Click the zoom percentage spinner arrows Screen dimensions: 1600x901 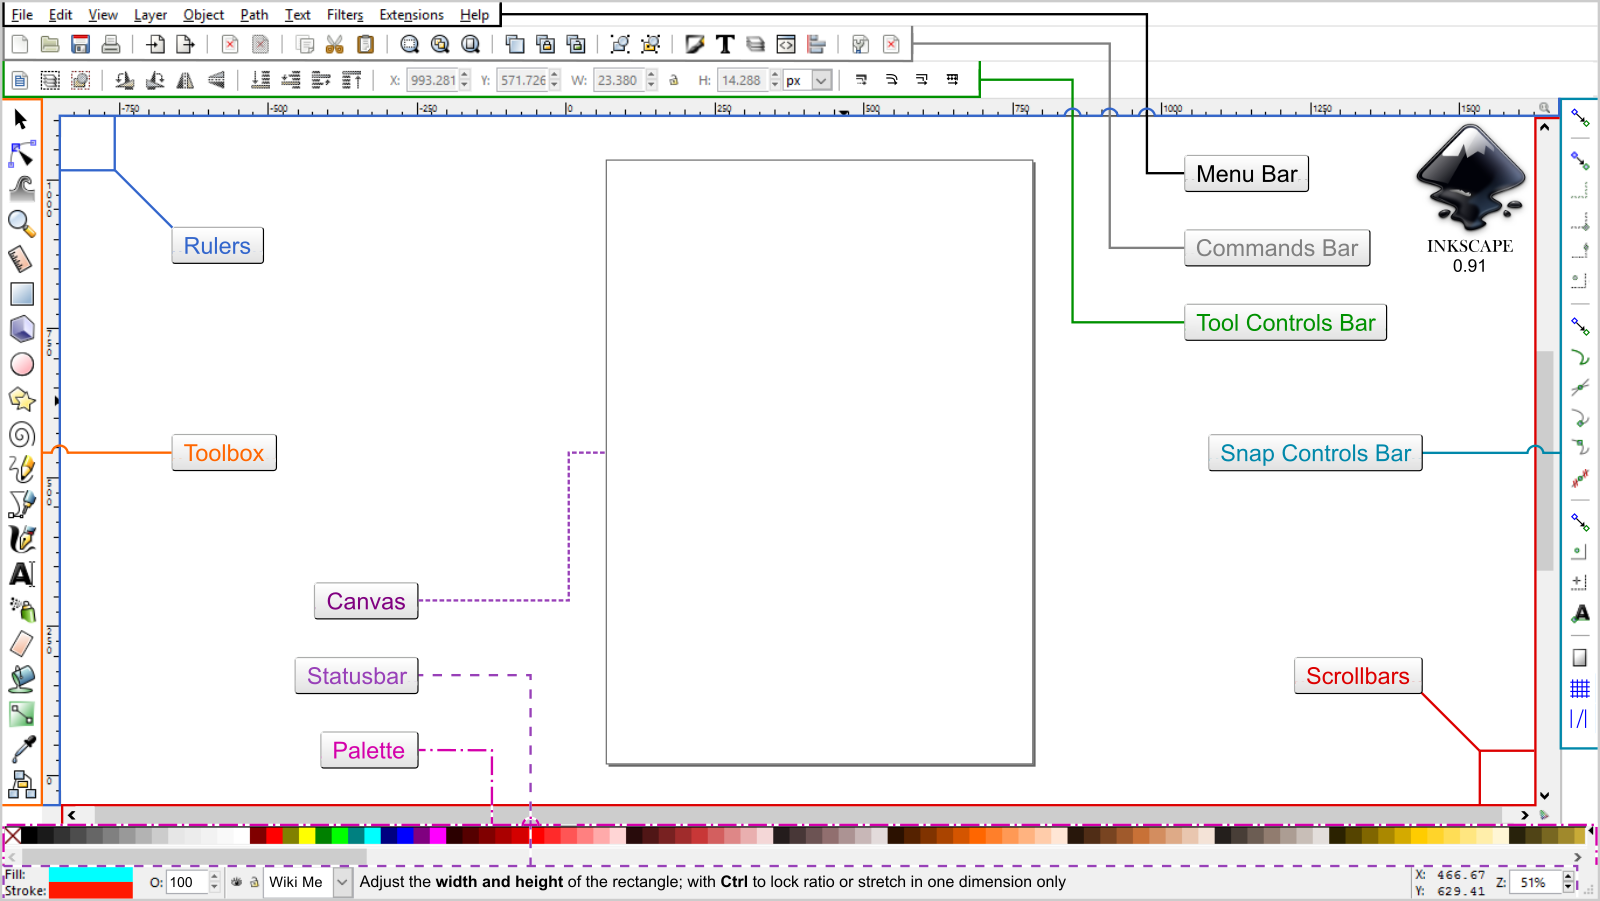coord(1568,882)
